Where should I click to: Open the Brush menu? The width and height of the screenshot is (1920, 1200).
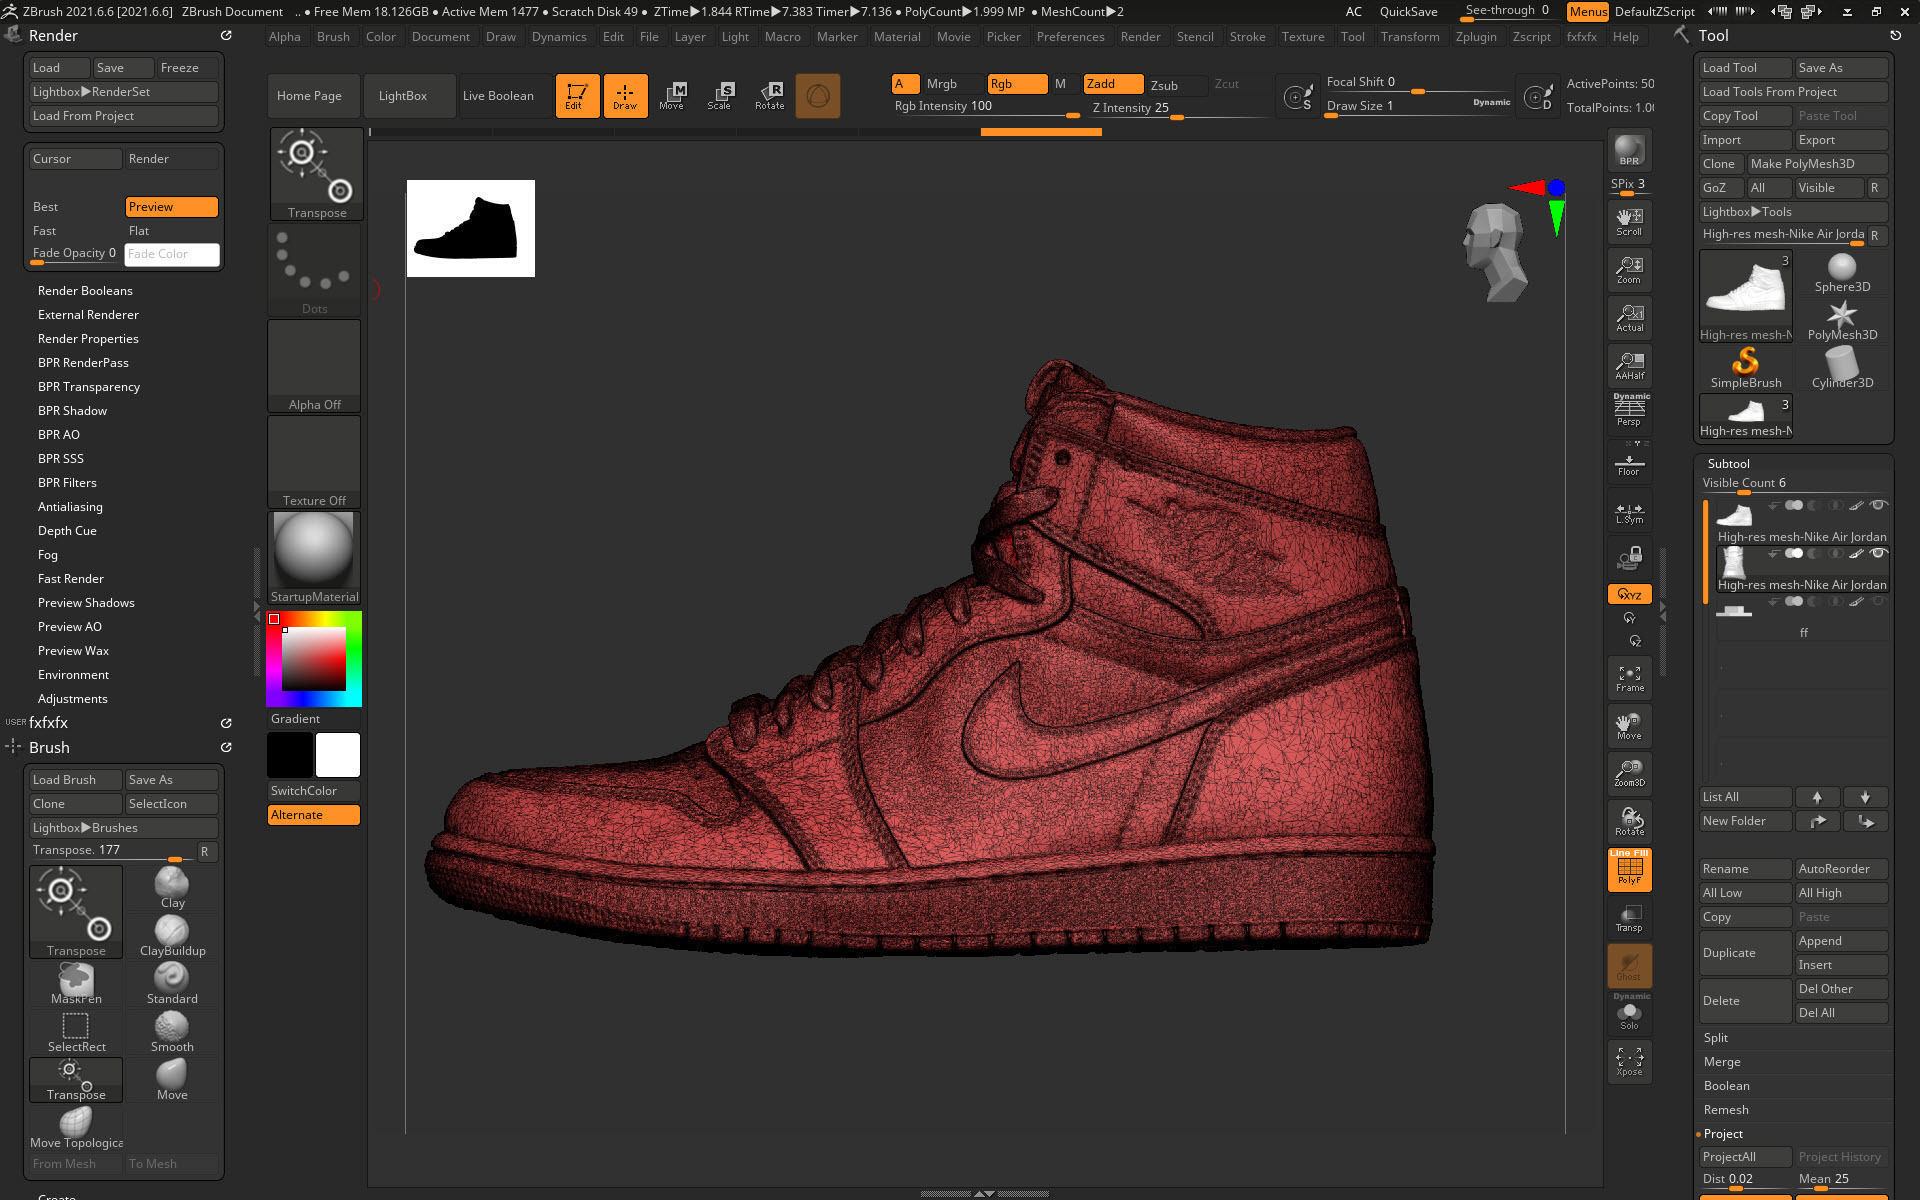tap(333, 37)
